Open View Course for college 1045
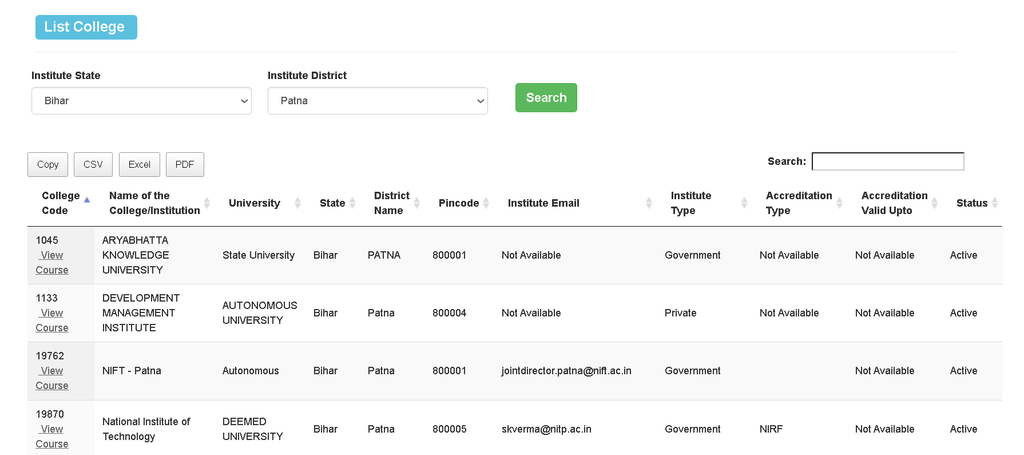1024x455 pixels. [52, 262]
